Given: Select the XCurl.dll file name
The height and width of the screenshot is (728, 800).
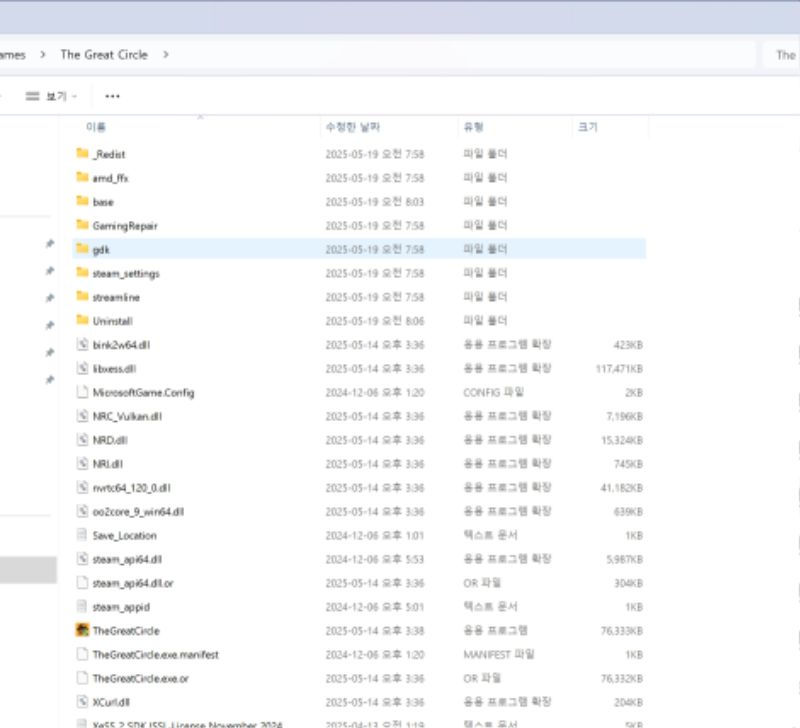Looking at the screenshot, I should point(111,702).
